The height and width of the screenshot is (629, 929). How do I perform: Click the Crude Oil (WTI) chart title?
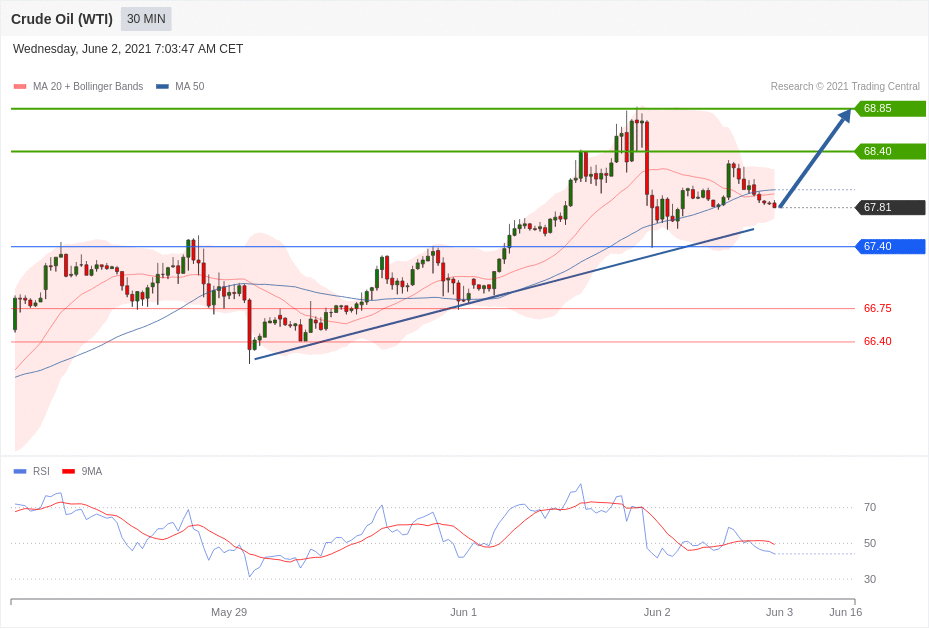pyautogui.click(x=62, y=19)
